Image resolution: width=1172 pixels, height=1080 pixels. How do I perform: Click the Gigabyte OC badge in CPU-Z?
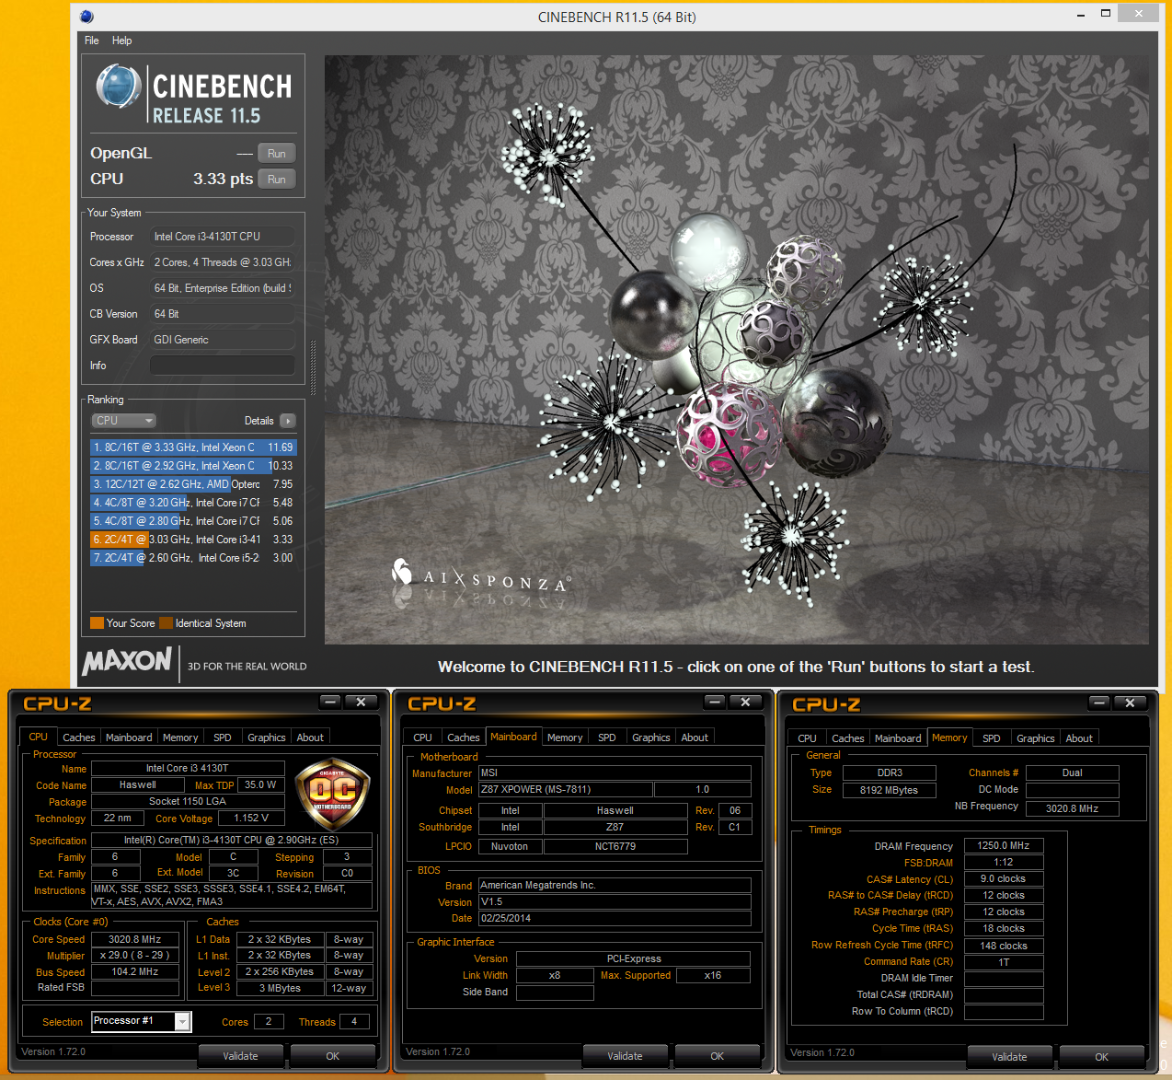[333, 794]
